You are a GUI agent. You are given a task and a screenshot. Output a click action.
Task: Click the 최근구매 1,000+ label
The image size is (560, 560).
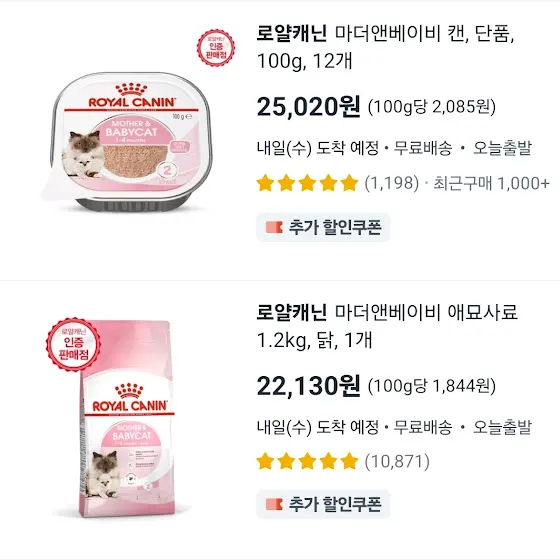click(491, 183)
